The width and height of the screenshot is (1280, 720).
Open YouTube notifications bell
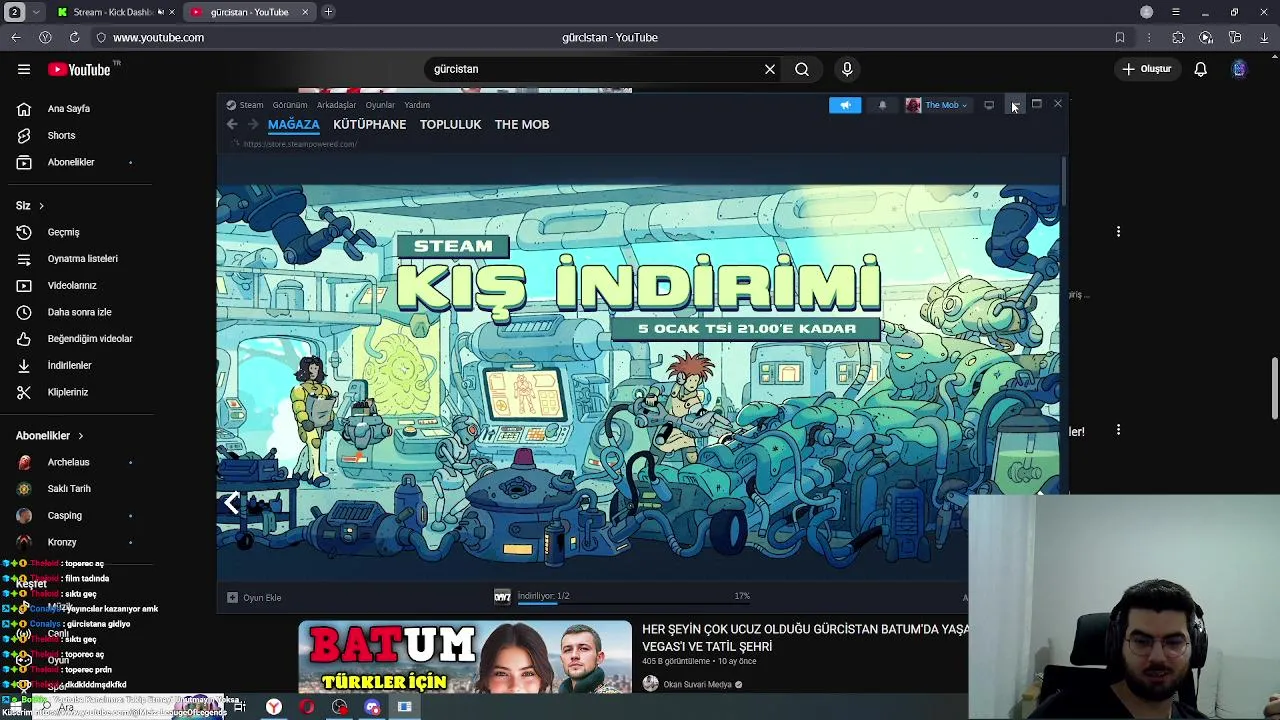1200,69
